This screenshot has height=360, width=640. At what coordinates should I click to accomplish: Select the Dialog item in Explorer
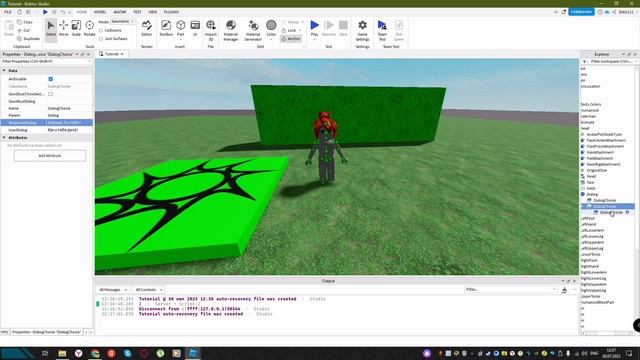point(592,194)
